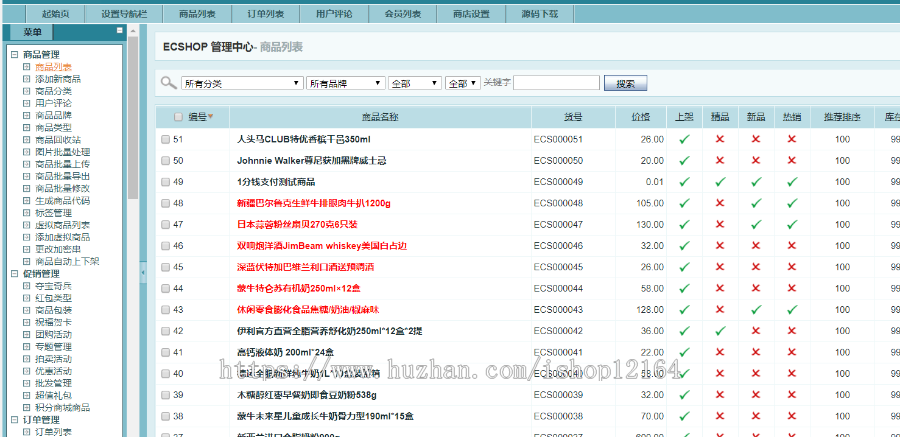
Task: Check the box for item 48
Action: [165, 203]
